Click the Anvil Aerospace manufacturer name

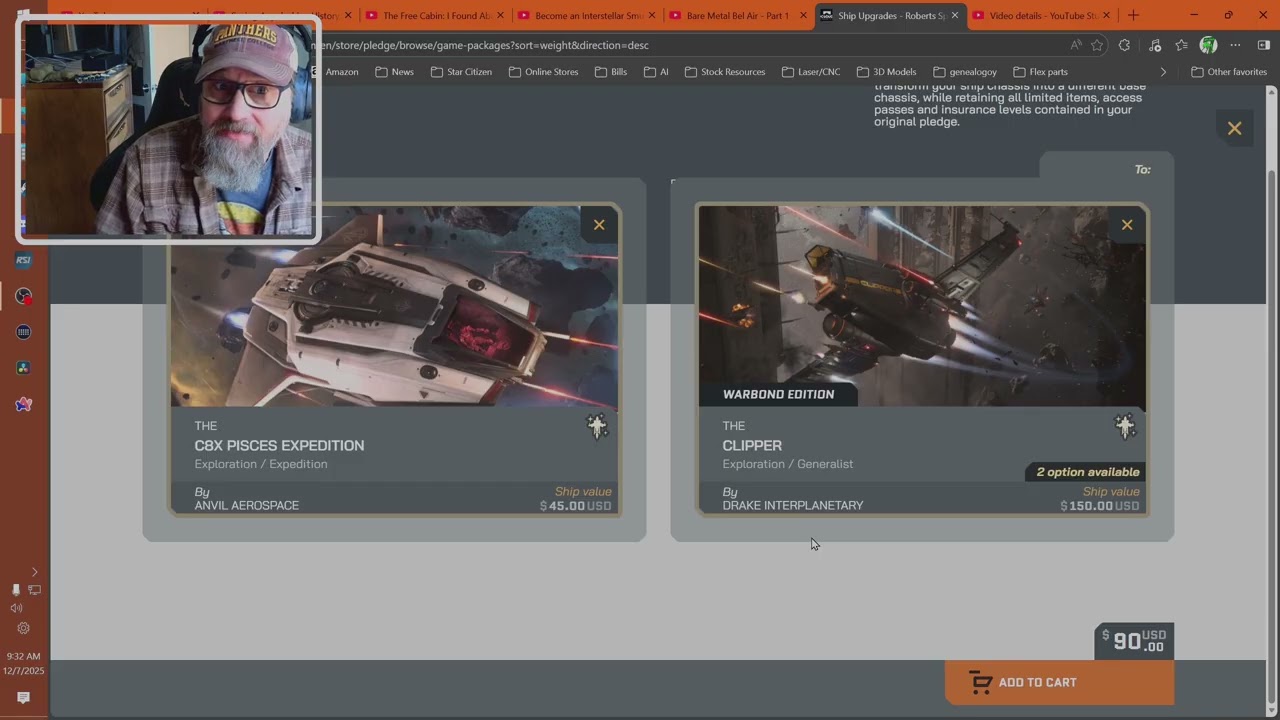click(x=247, y=506)
